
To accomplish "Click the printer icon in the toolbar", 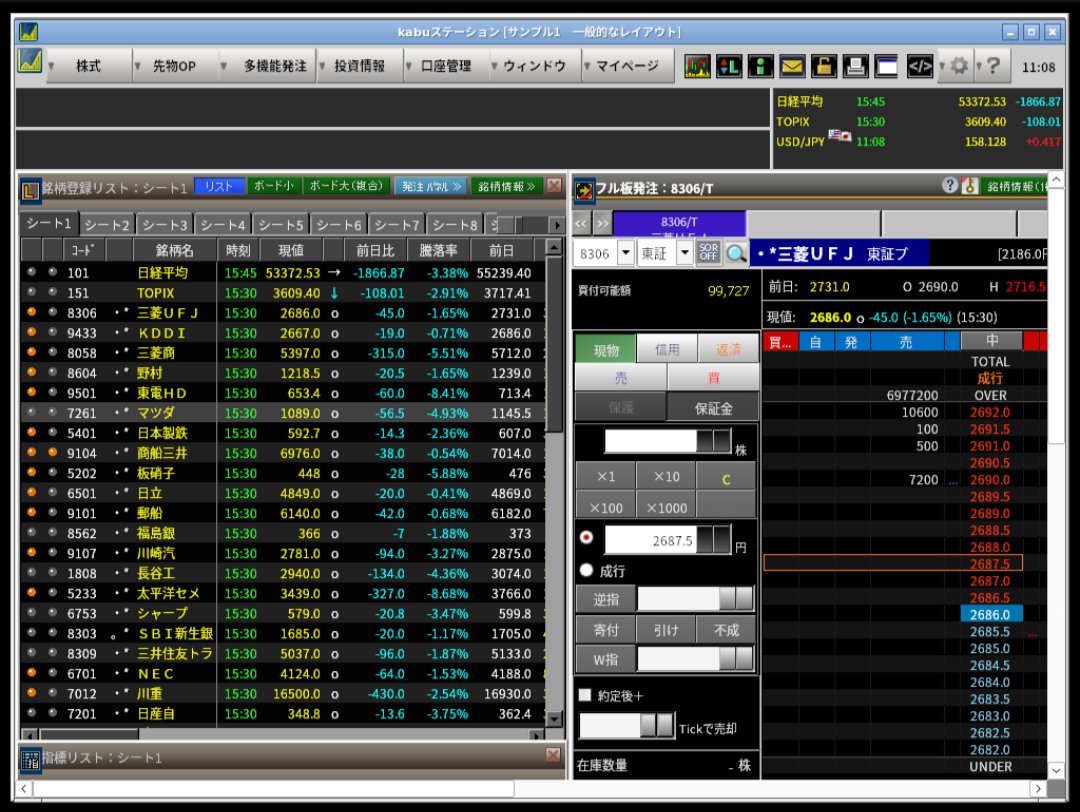I will (x=855, y=66).
